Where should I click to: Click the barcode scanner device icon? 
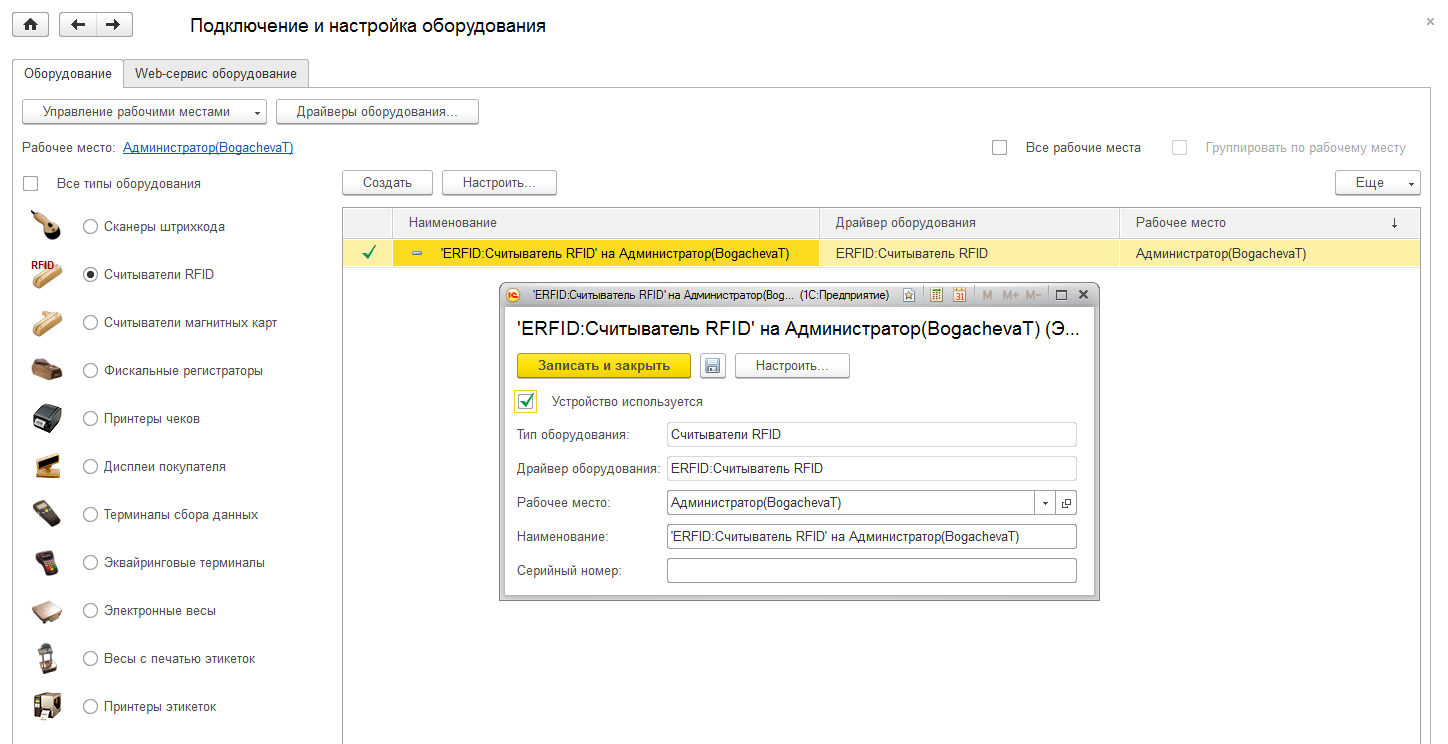45,227
